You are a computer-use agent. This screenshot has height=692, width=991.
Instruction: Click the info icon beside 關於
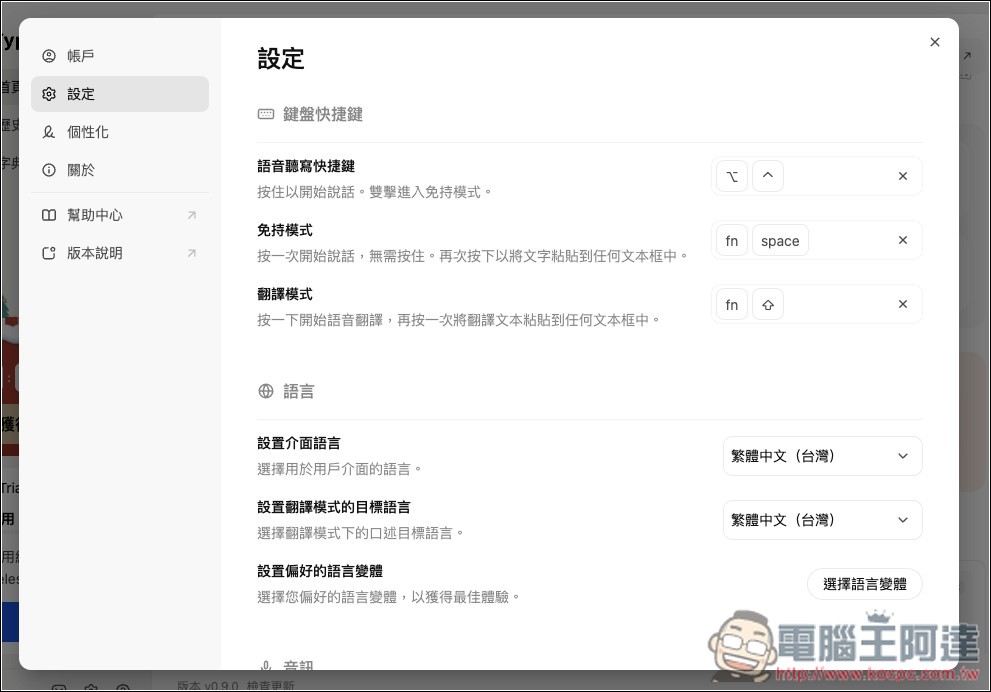click(48, 170)
